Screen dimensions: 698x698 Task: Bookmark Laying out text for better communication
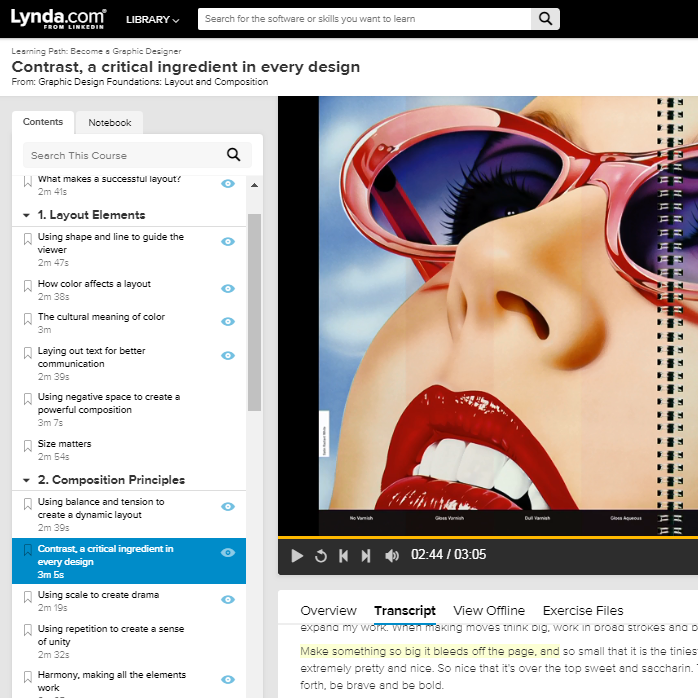coord(28,353)
